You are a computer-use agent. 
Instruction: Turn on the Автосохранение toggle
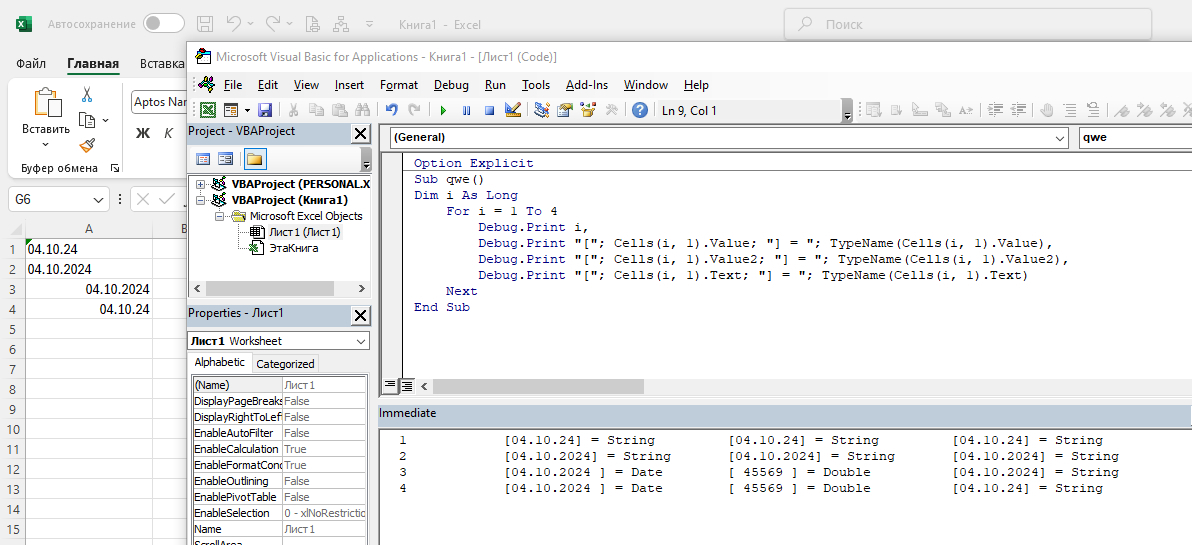pyautogui.click(x=163, y=23)
